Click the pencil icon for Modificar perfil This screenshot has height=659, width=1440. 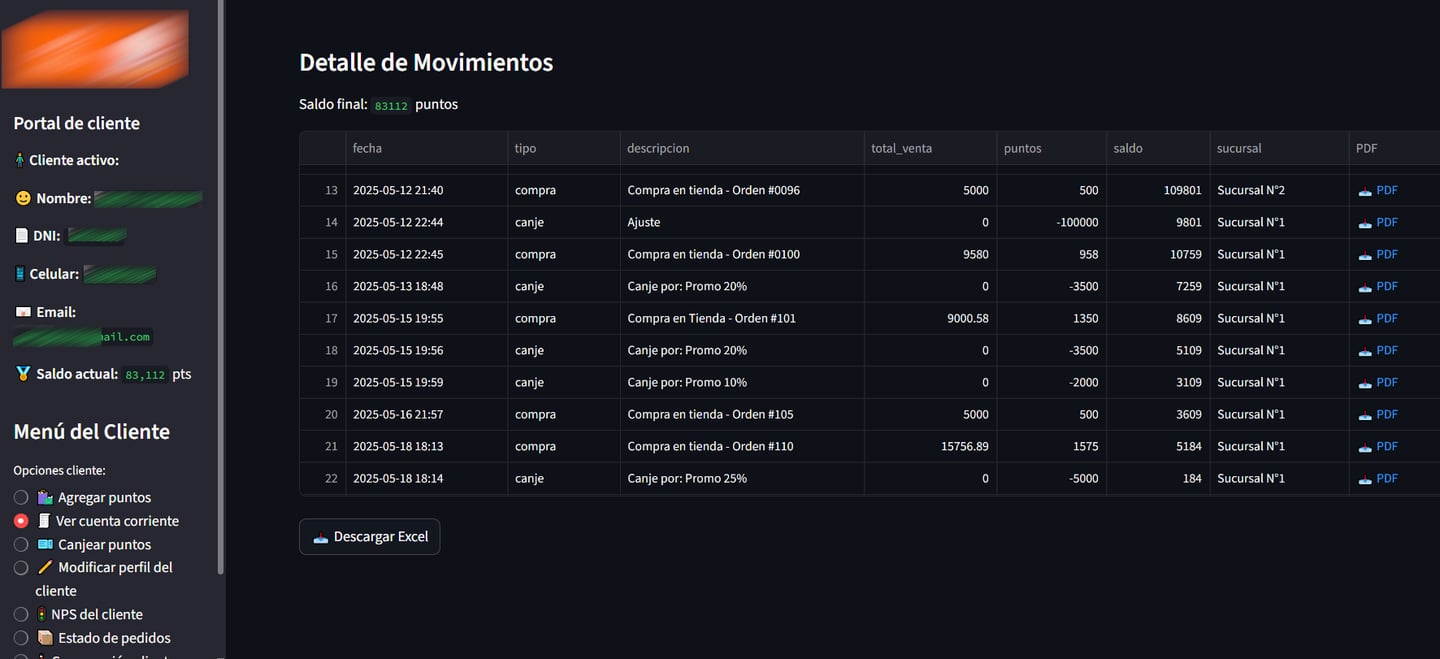coord(45,567)
